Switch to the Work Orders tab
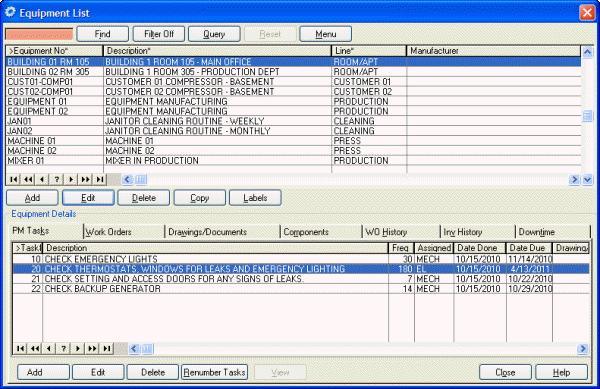Viewport: 600px width, 389px height. [x=109, y=232]
